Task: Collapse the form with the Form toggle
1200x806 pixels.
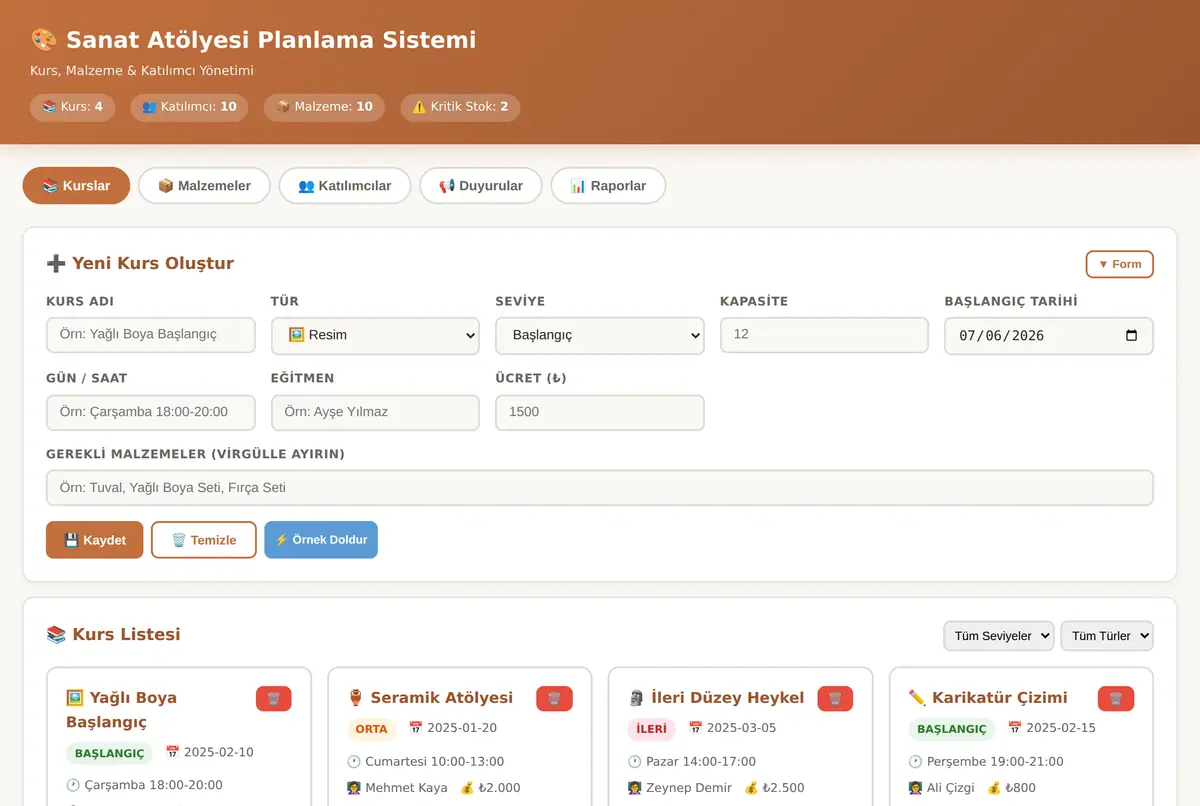Action: 1120,264
